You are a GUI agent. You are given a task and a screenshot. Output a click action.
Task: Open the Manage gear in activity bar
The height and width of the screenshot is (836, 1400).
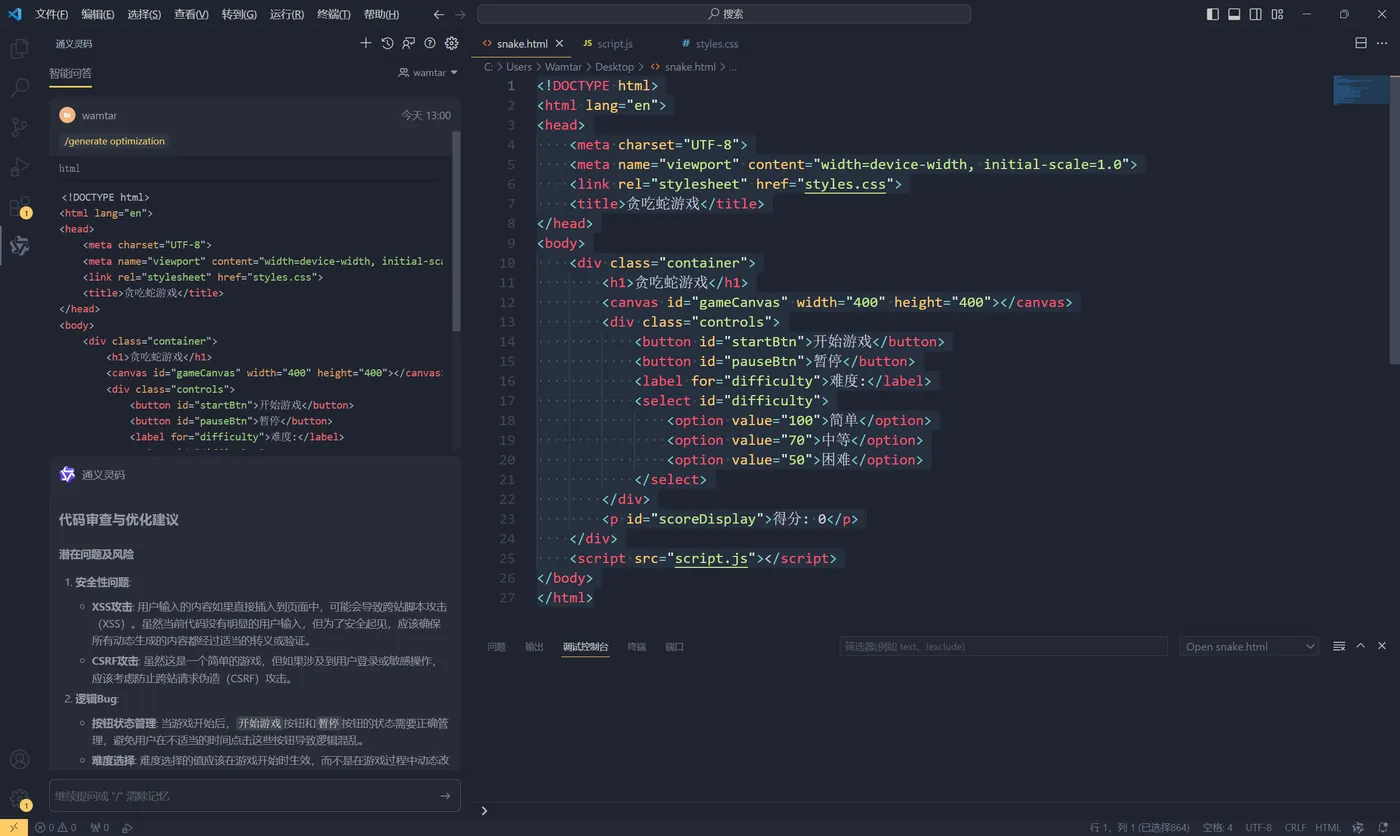[x=19, y=799]
